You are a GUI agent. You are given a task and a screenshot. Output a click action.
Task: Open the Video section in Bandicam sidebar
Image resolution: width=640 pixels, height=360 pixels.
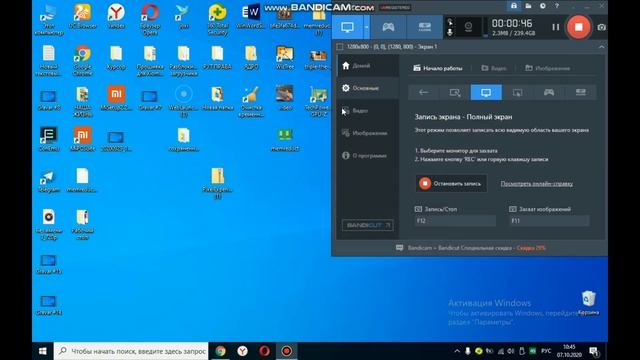367,111
